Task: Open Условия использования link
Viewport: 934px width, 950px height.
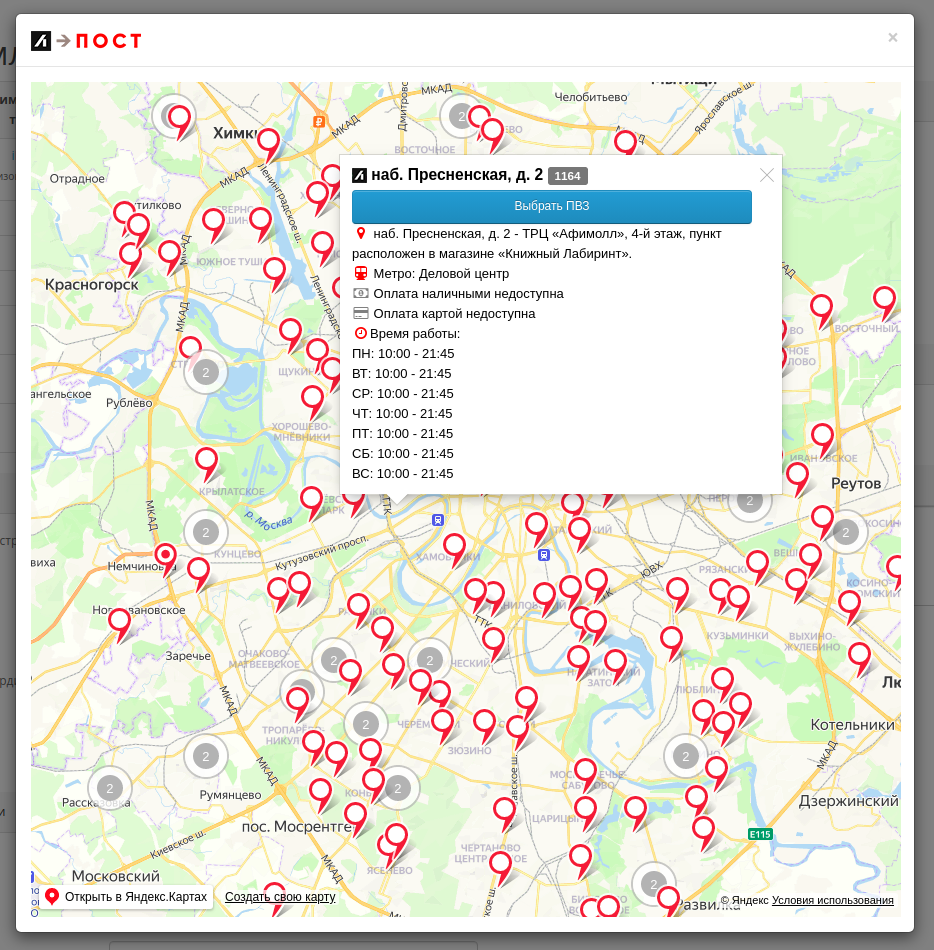Action: 832,900
